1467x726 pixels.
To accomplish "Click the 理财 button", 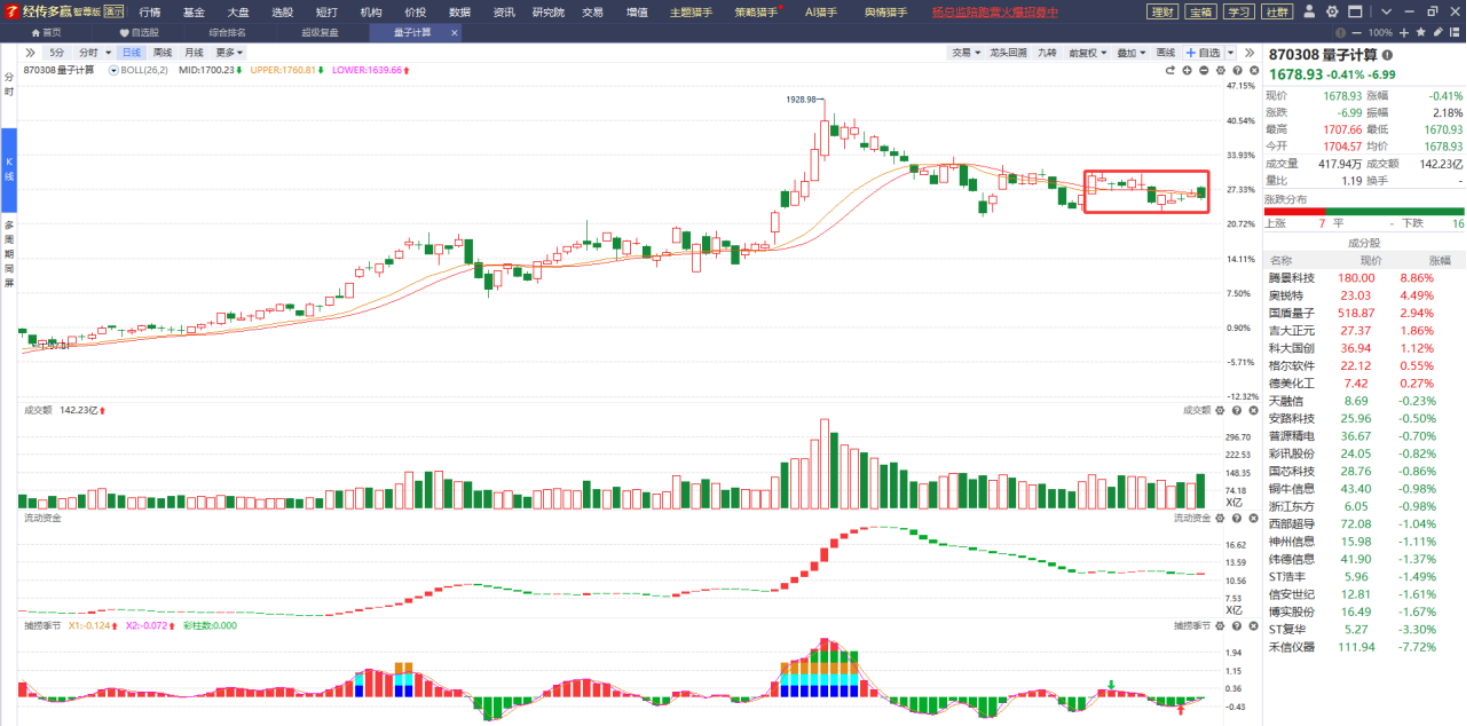I will (1161, 12).
